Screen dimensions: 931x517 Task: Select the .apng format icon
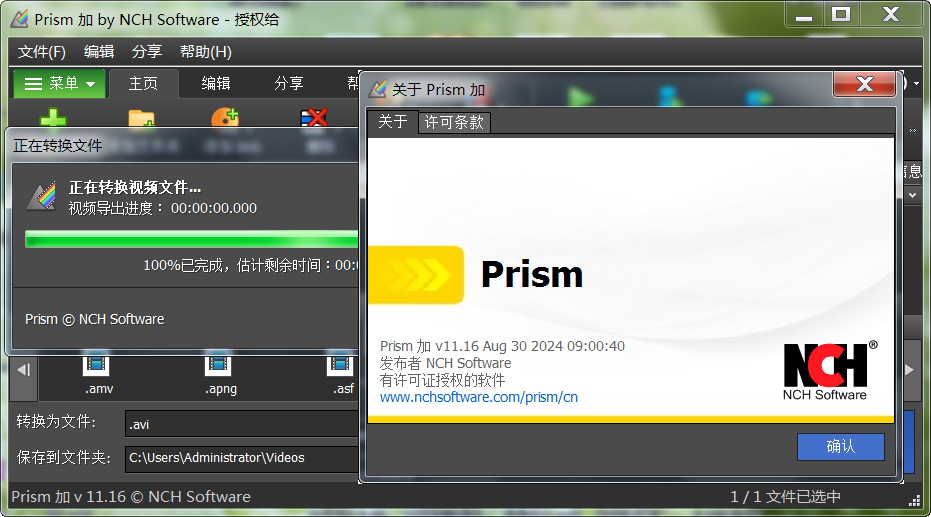[x=218, y=364]
